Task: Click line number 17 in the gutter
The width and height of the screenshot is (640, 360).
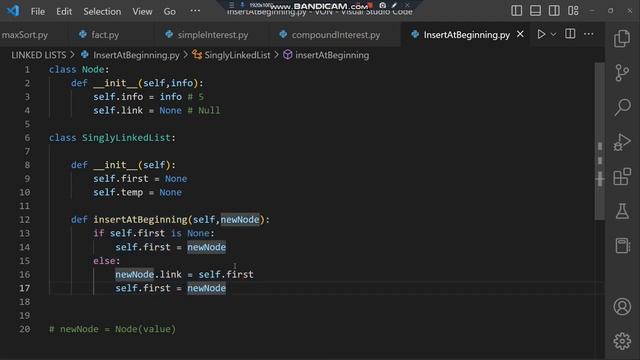Action: click(24, 288)
